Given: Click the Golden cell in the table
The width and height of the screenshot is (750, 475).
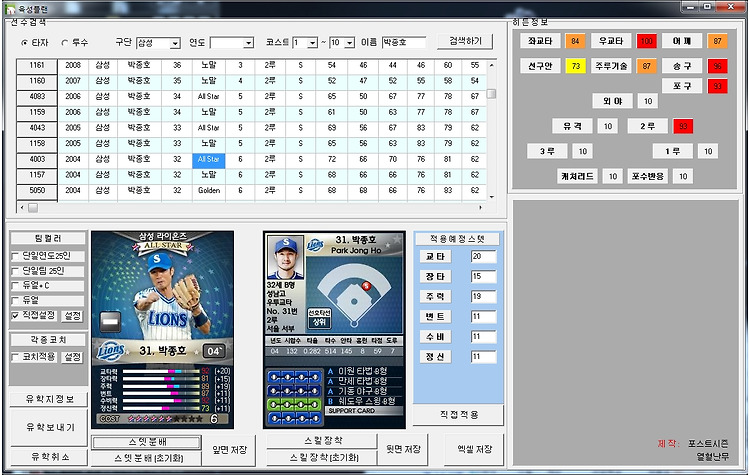Looking at the screenshot, I should [x=209, y=190].
